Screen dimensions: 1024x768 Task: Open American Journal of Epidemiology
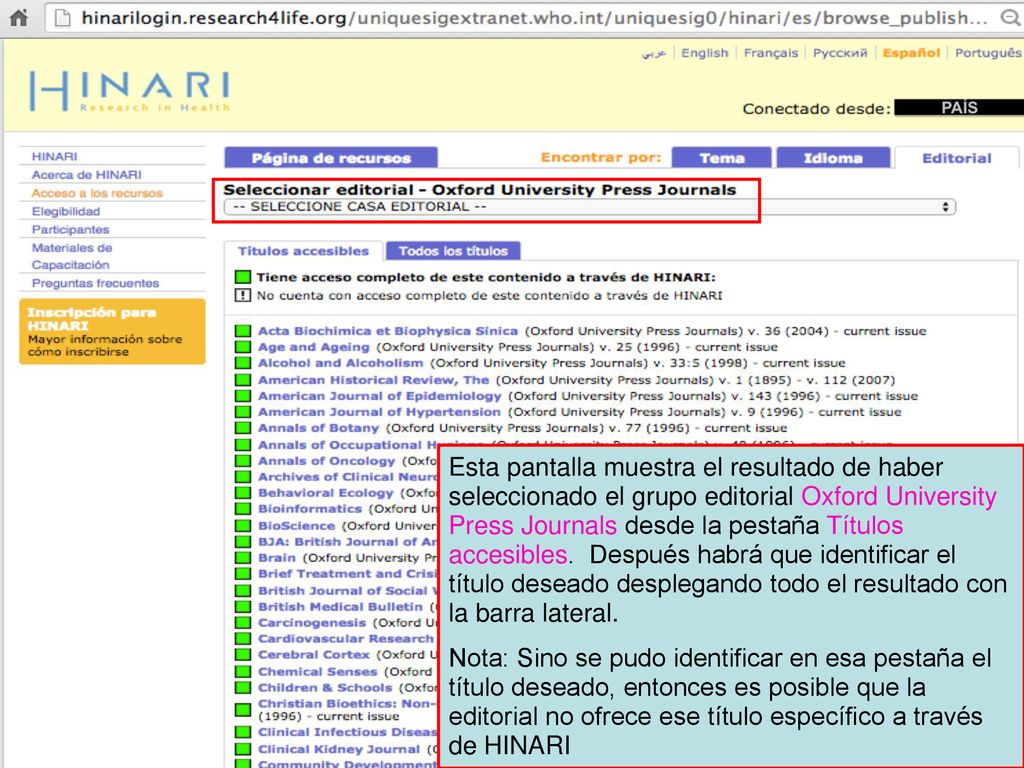(x=379, y=396)
